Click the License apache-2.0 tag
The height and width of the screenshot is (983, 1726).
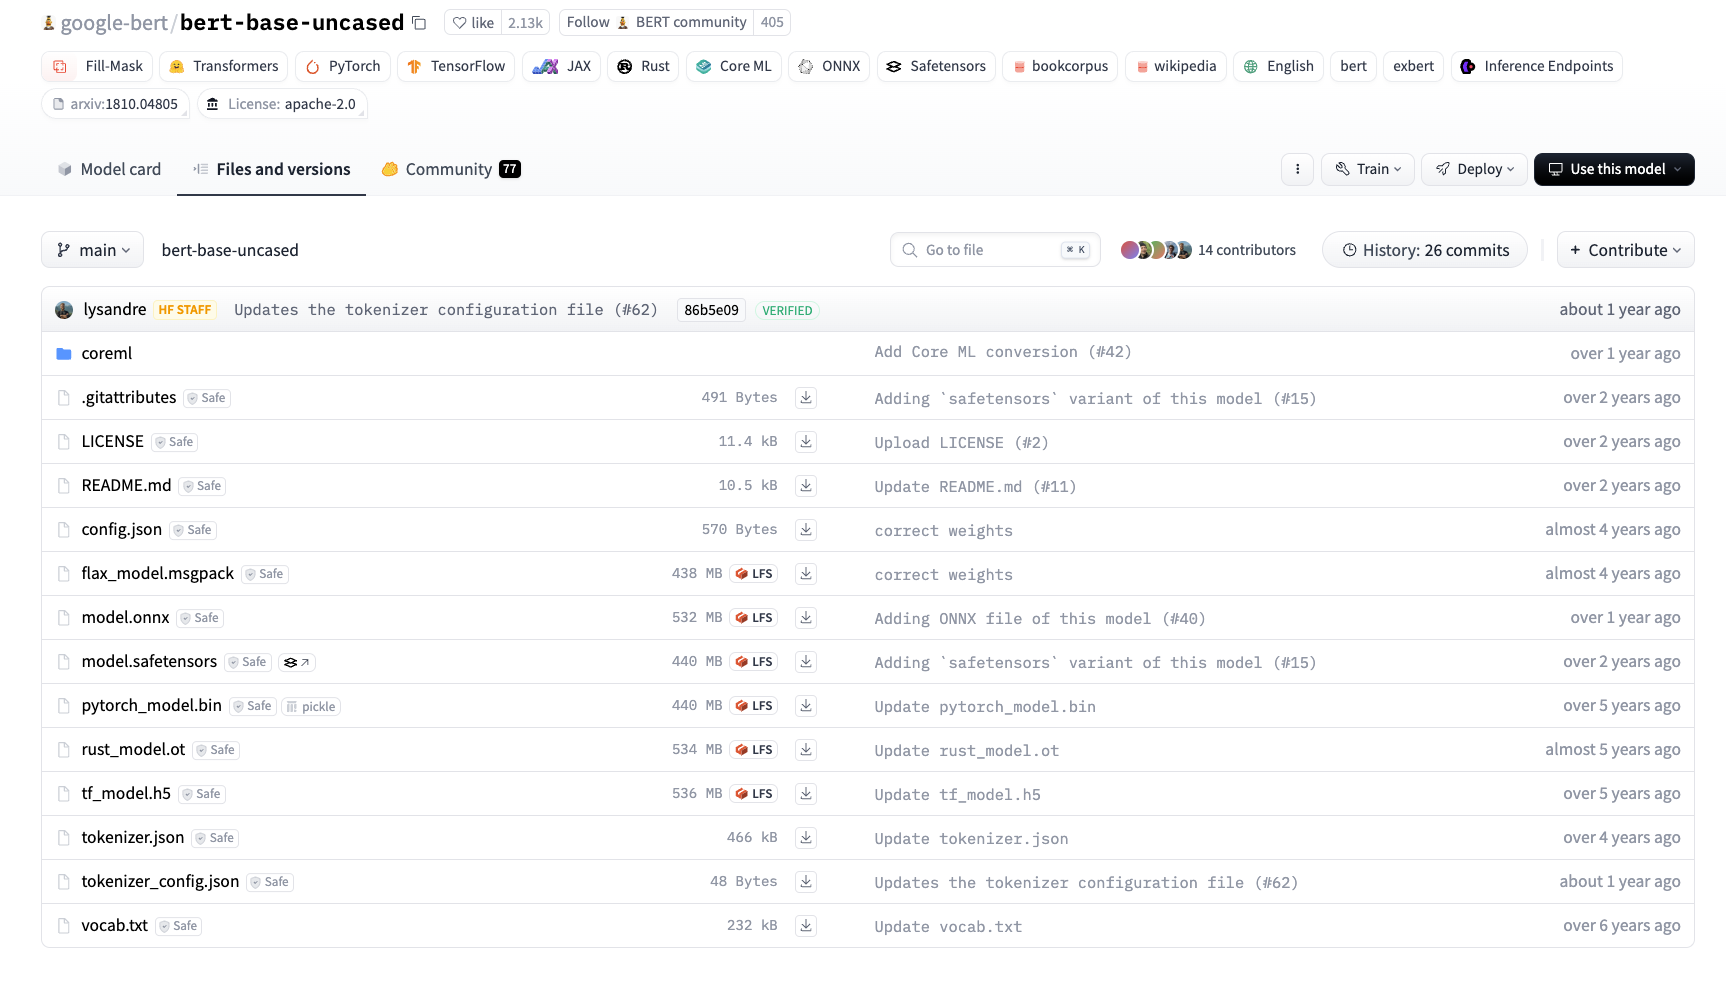(x=282, y=104)
